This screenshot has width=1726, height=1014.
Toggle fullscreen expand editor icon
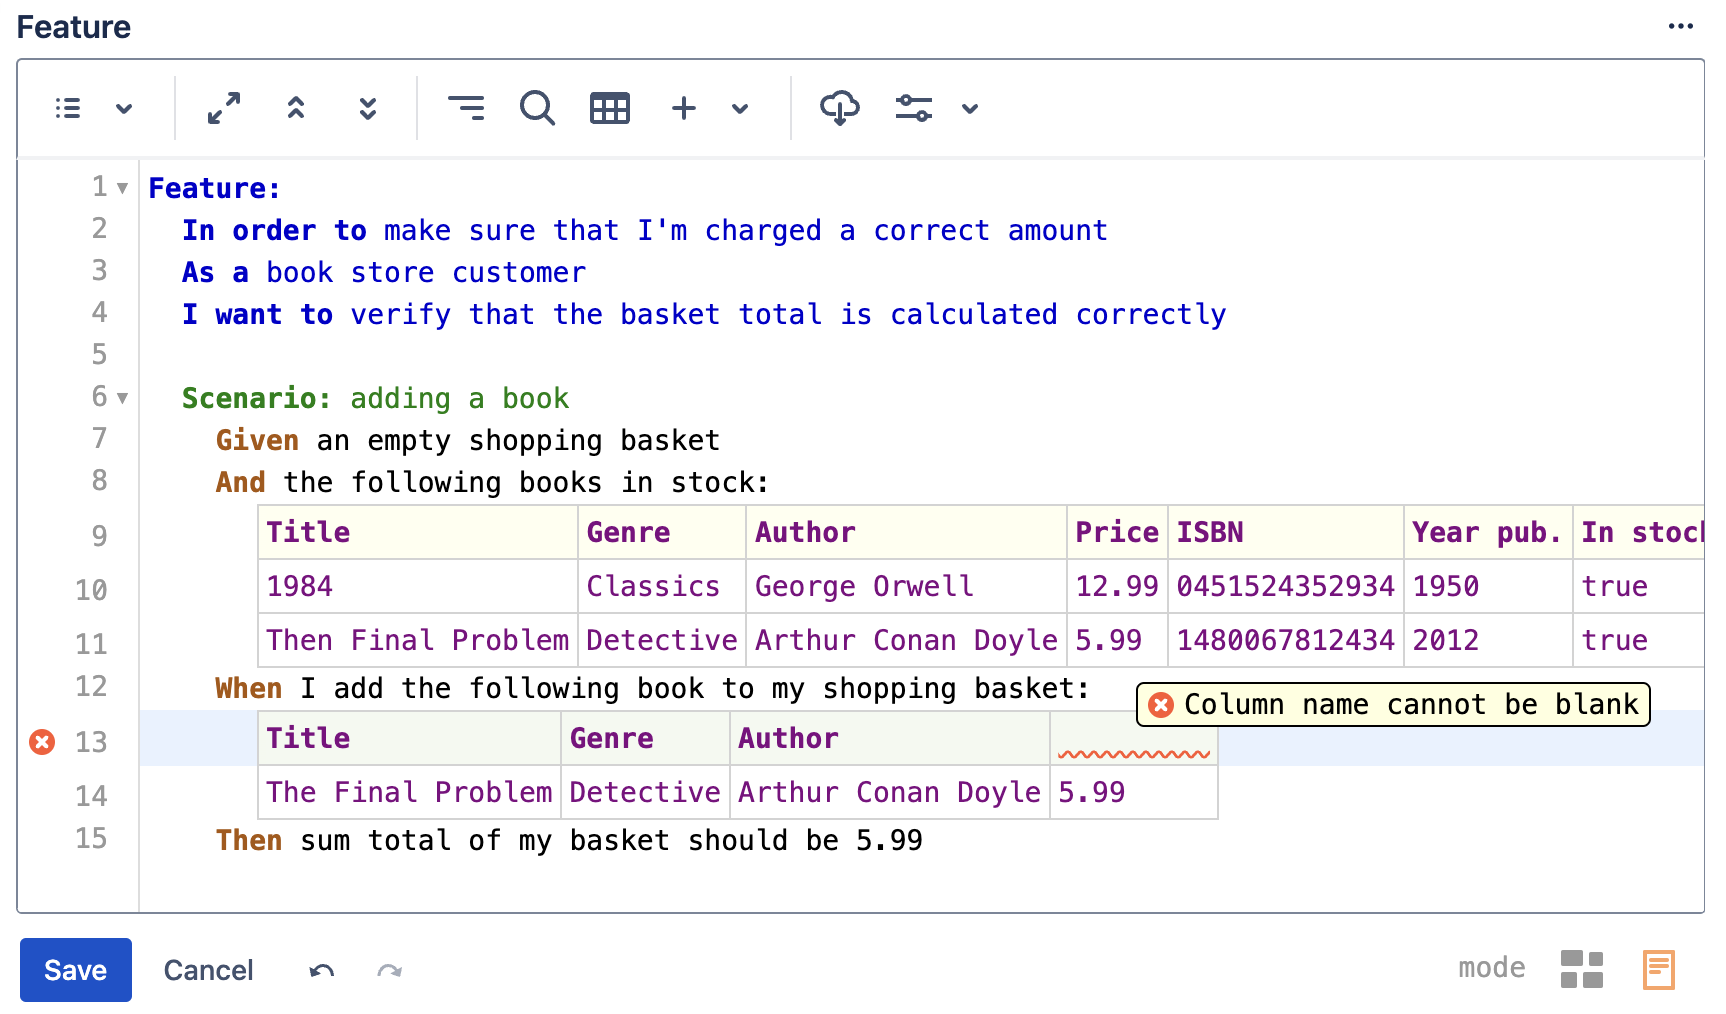224,108
